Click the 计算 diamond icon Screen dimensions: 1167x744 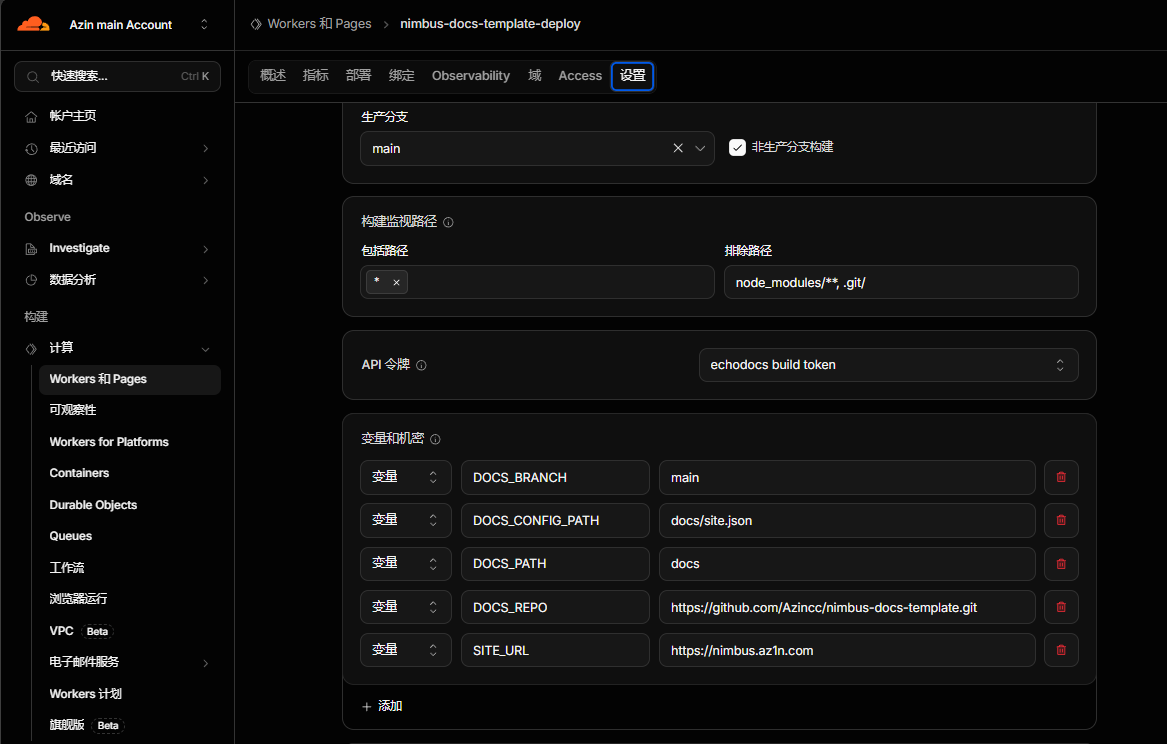point(31,348)
